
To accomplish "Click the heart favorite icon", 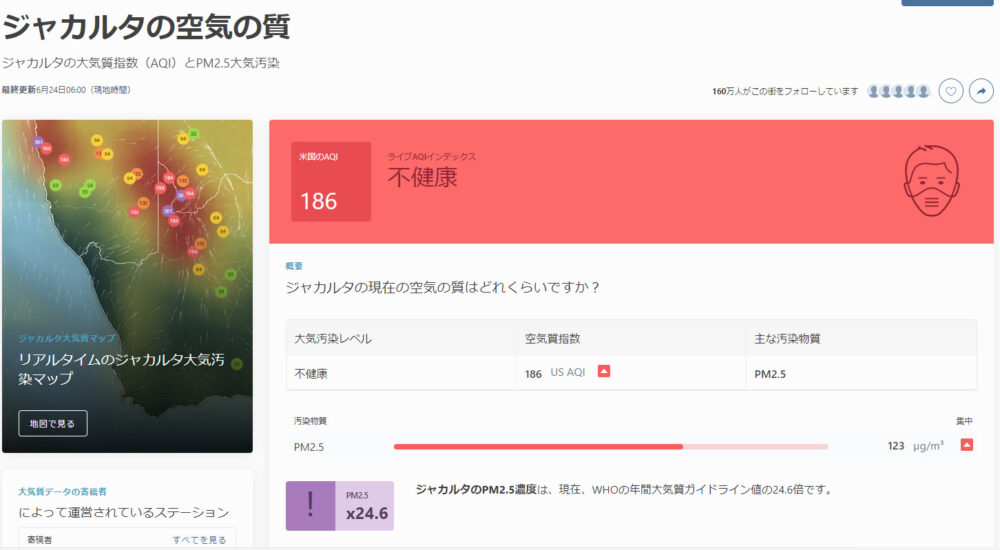I will (x=950, y=91).
